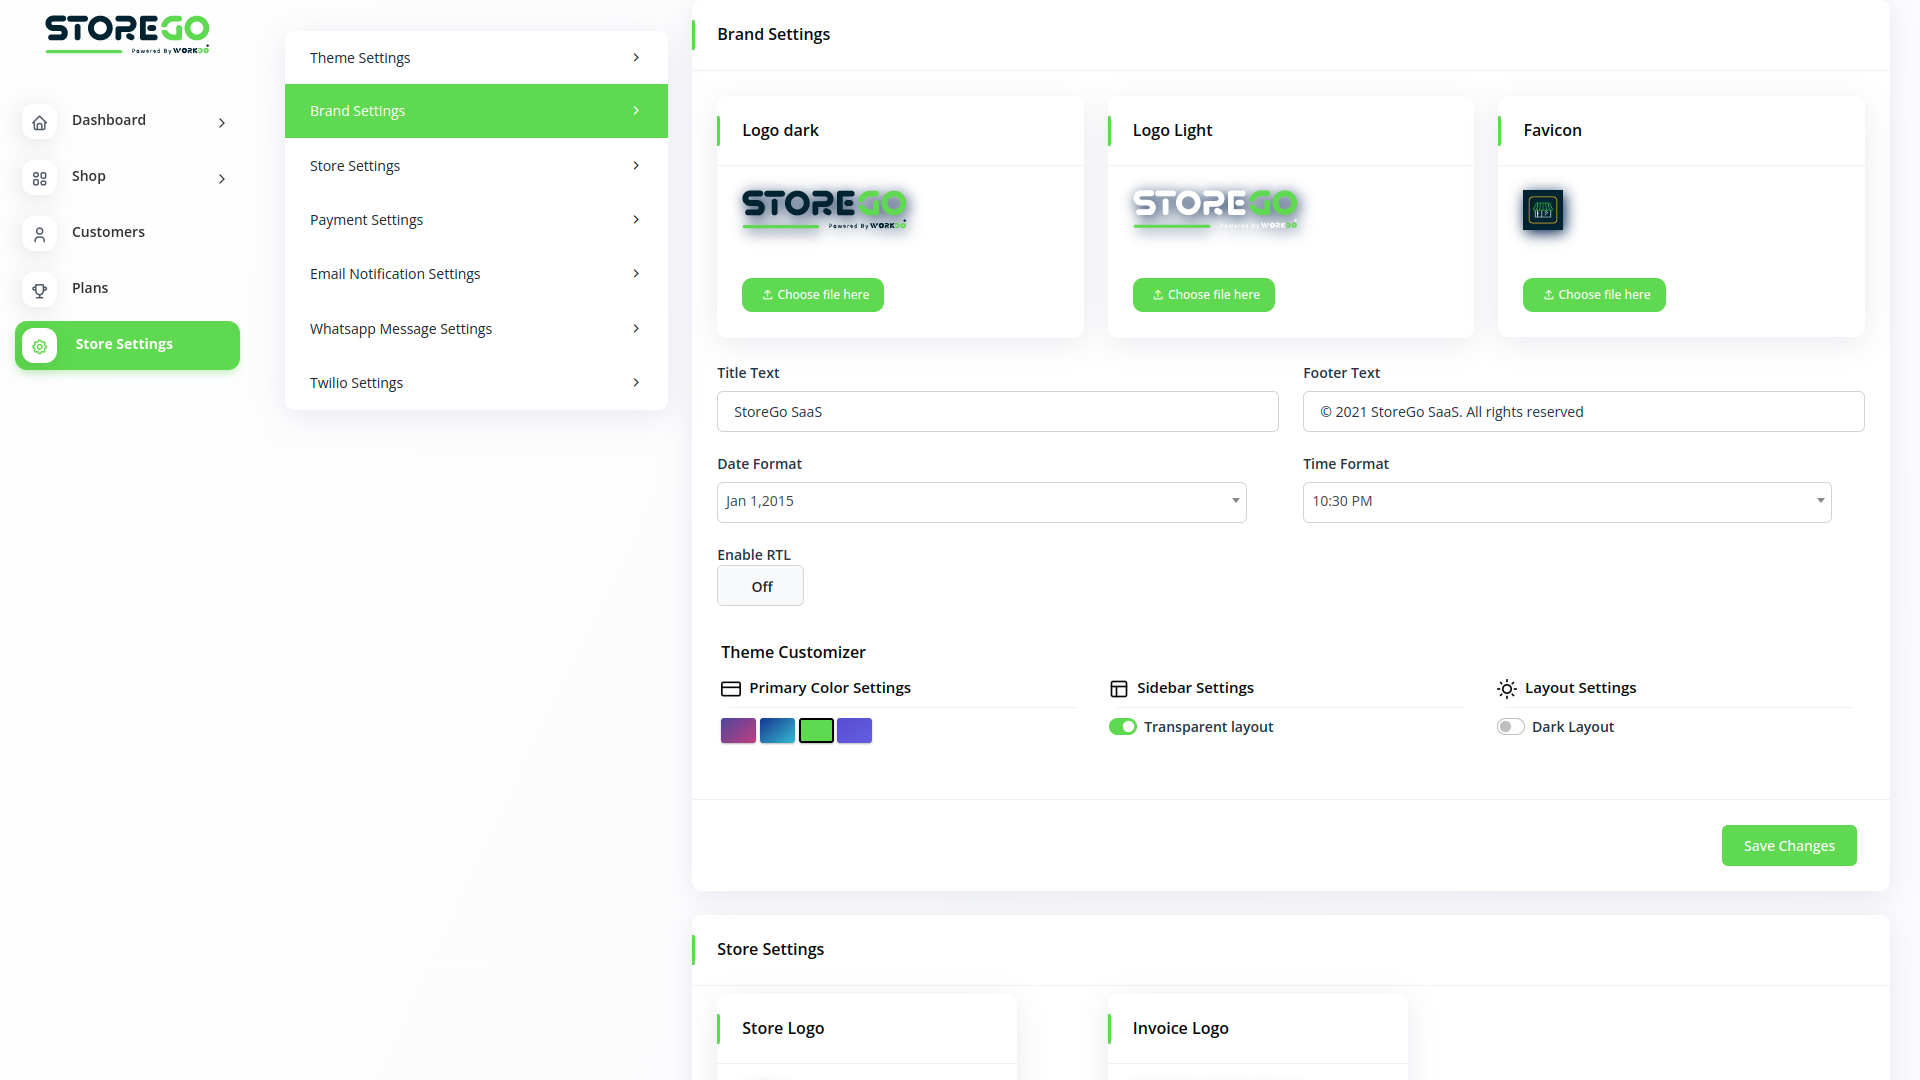Open the Time Format dropdown
Image resolution: width=1920 pixels, height=1080 pixels.
1567,502
